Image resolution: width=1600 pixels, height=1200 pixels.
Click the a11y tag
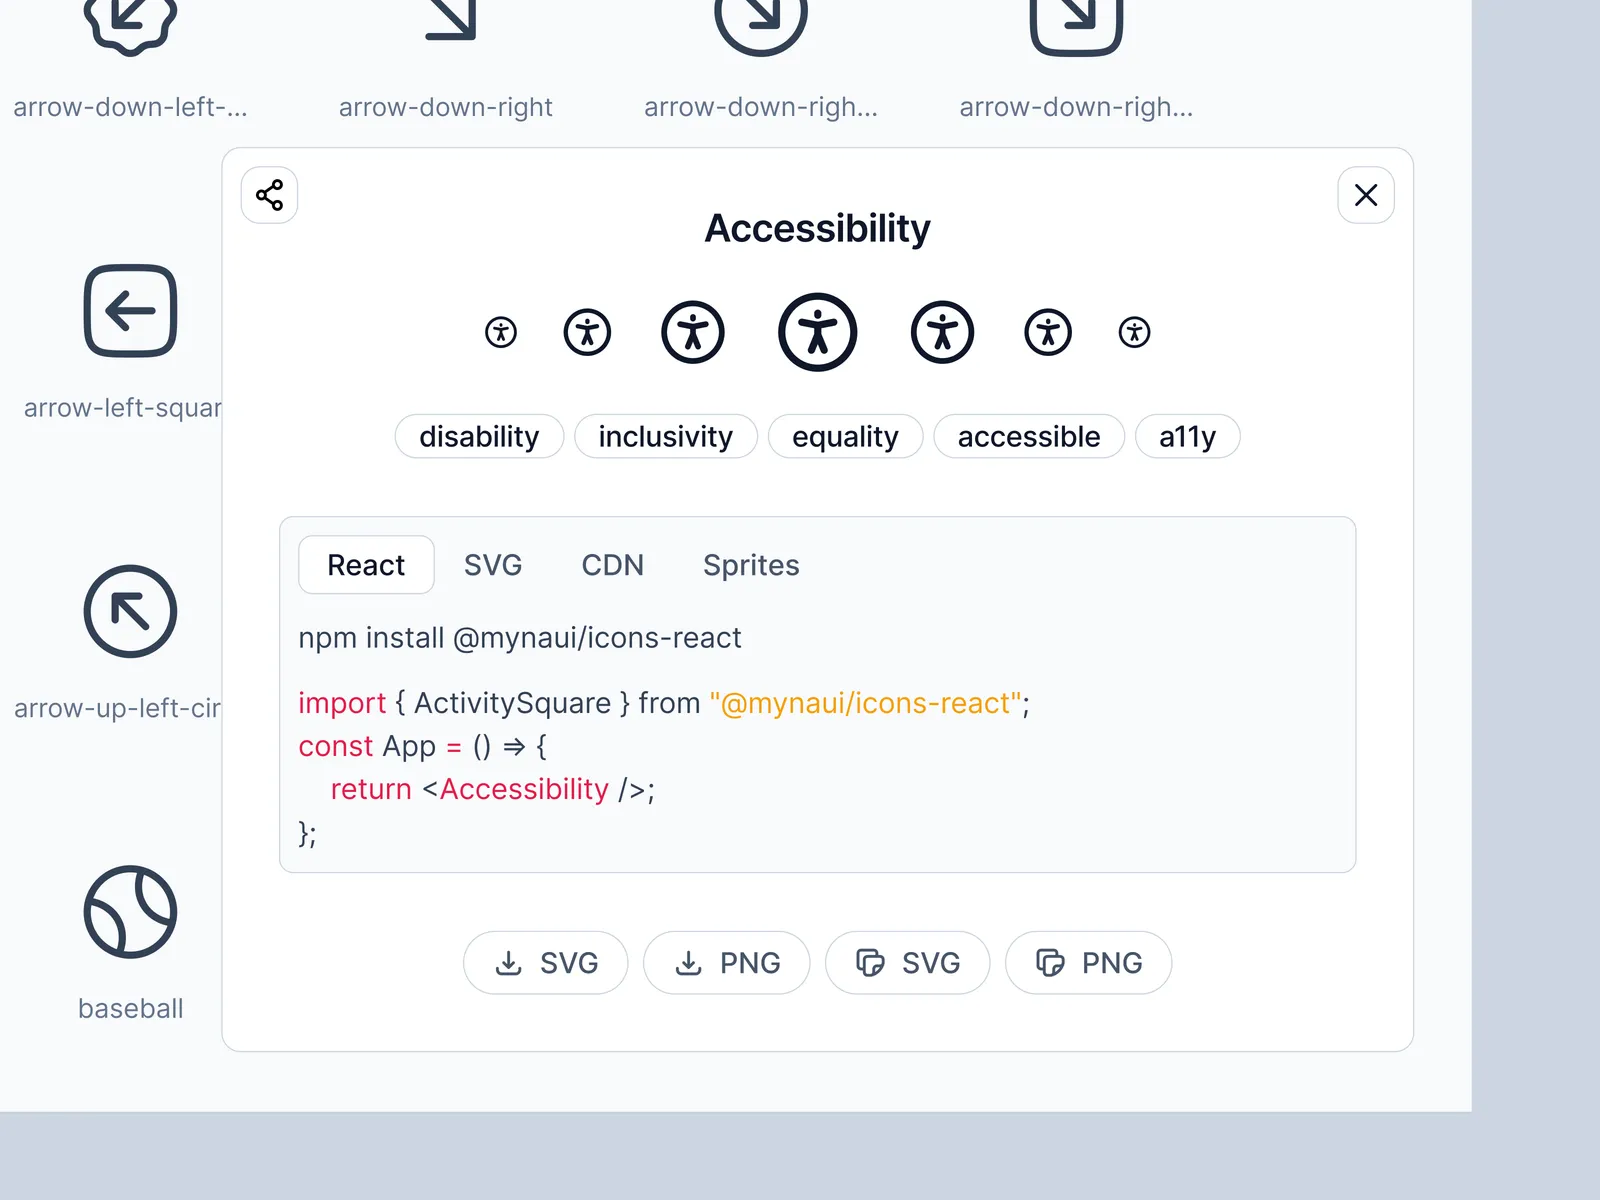coord(1187,437)
